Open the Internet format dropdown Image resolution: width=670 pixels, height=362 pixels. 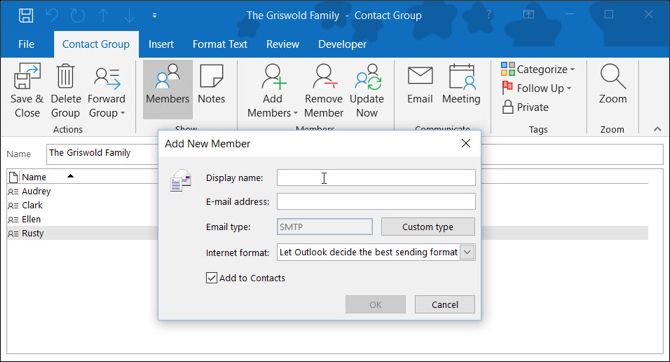point(467,252)
